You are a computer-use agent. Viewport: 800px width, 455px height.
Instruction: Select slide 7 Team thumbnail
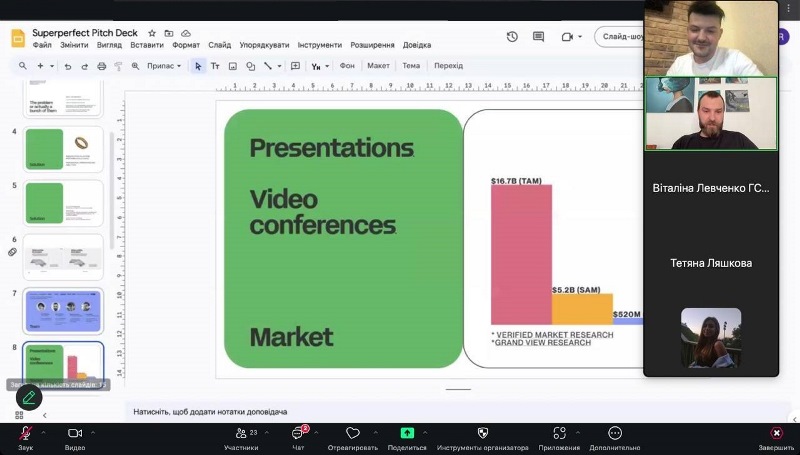pyautogui.click(x=63, y=311)
